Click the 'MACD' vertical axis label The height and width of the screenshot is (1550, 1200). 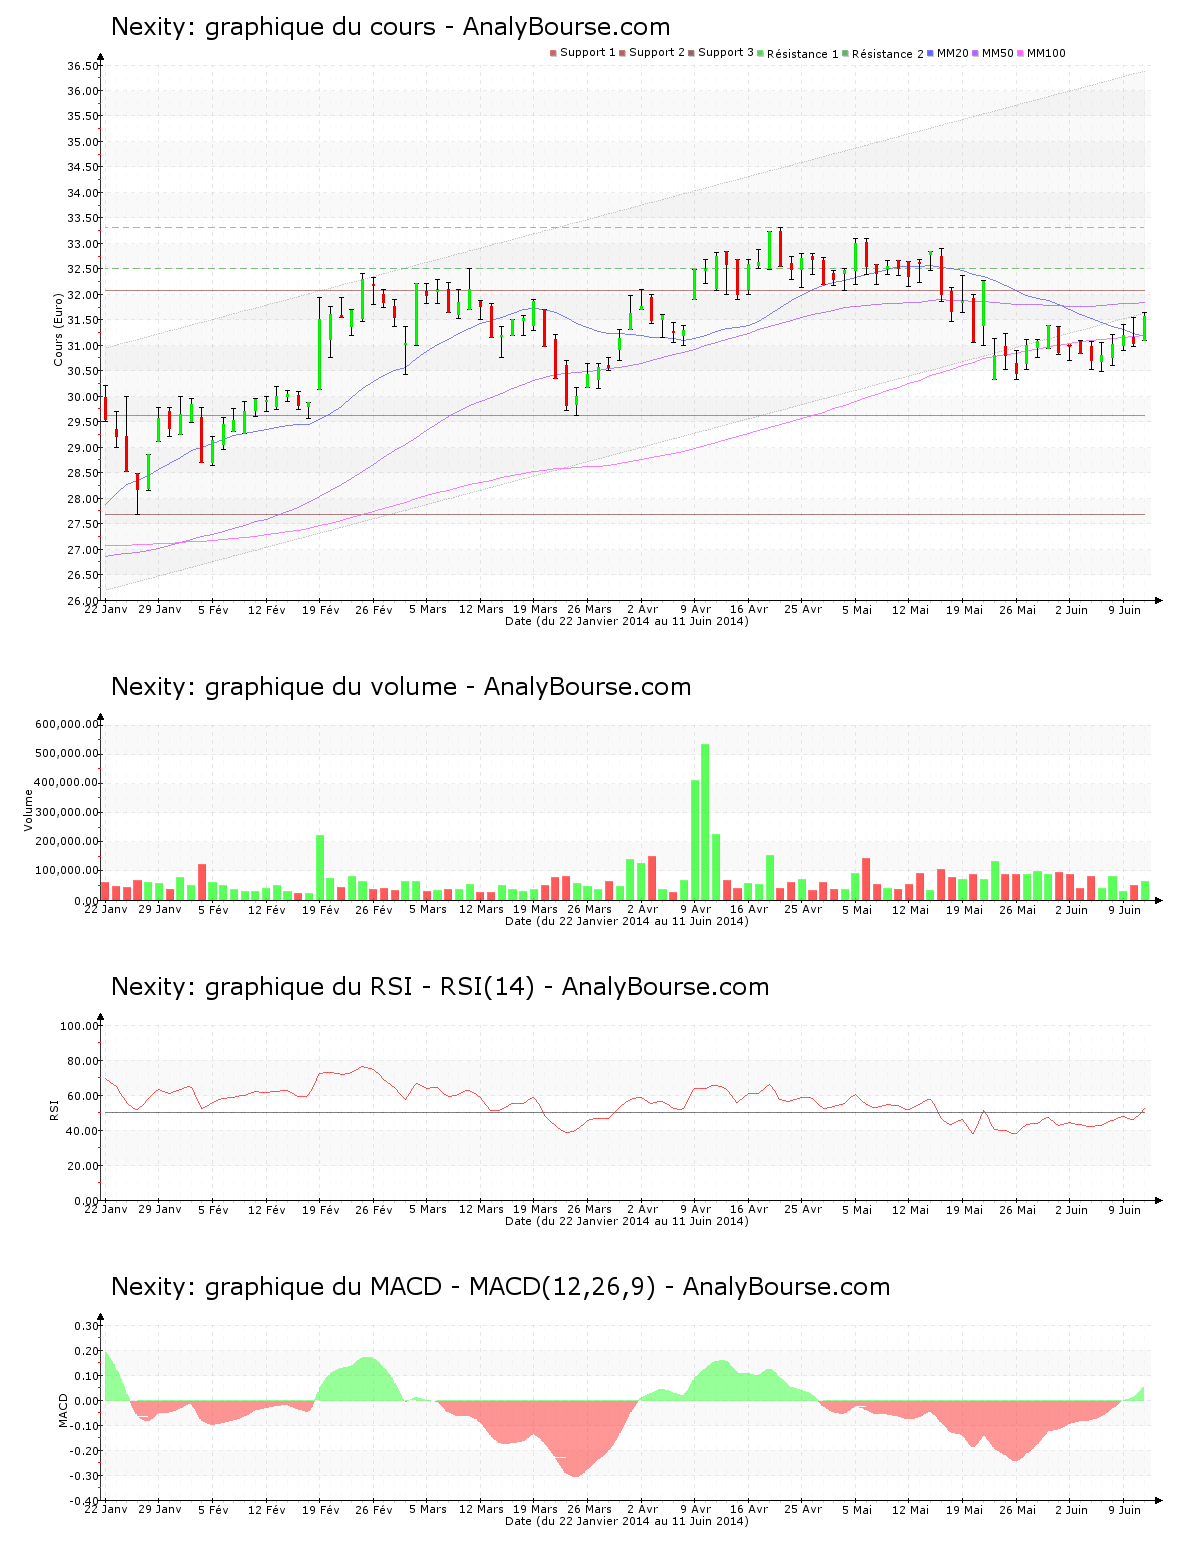tap(63, 1410)
